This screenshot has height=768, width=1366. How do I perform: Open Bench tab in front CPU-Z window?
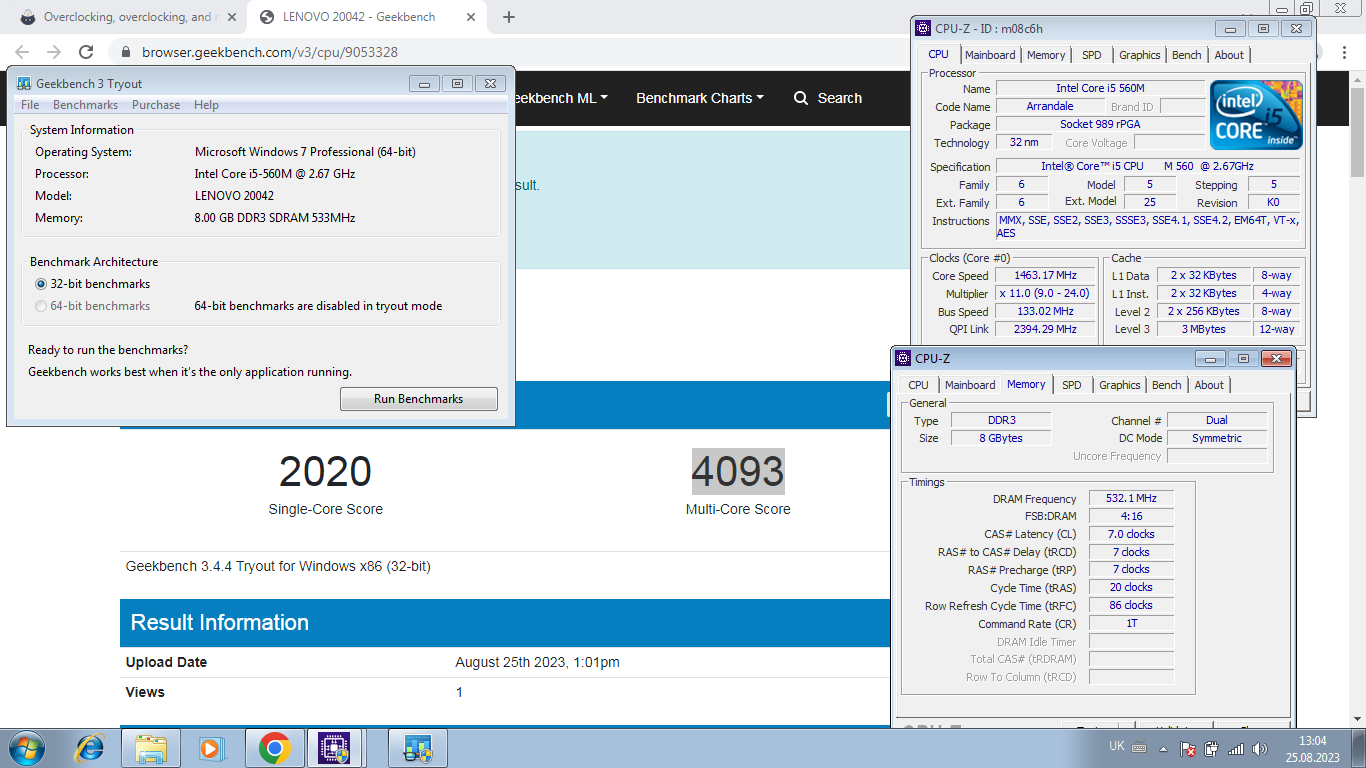pyautogui.click(x=1167, y=385)
